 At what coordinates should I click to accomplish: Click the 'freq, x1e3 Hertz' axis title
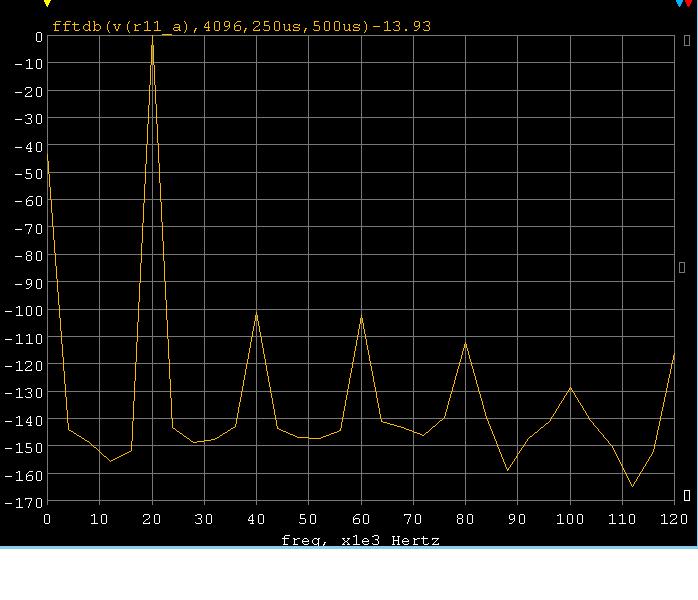[x=361, y=540]
